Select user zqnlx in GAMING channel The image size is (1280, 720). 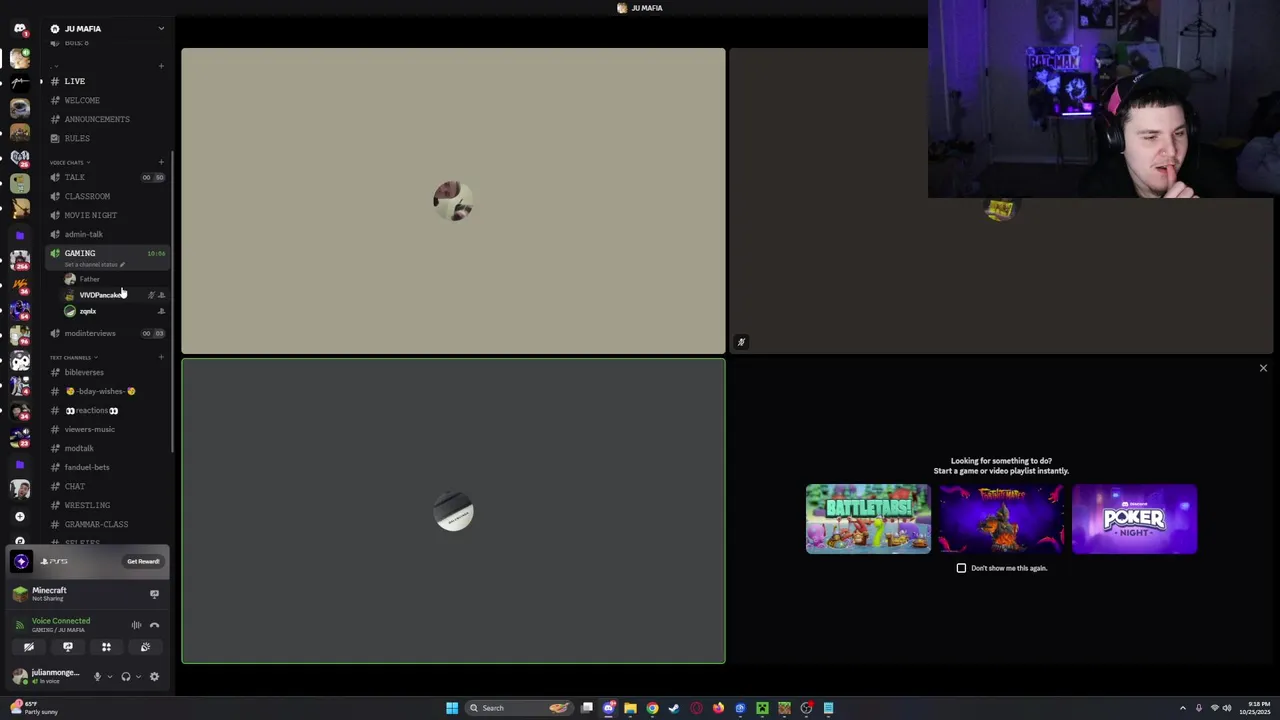tap(113, 311)
